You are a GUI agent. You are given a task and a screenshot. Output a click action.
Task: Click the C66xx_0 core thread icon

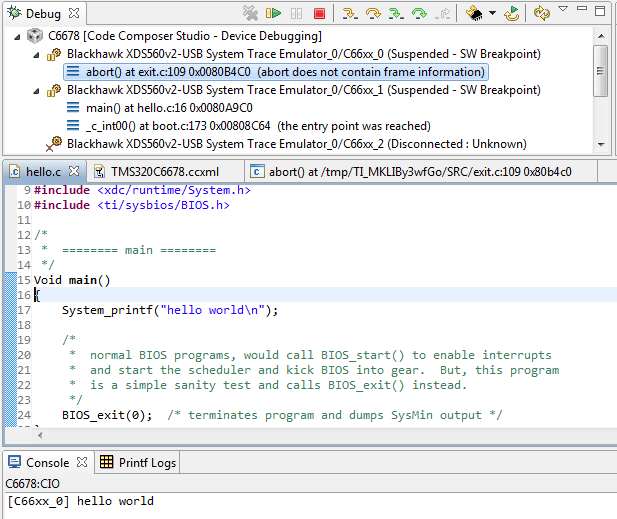tap(54, 54)
